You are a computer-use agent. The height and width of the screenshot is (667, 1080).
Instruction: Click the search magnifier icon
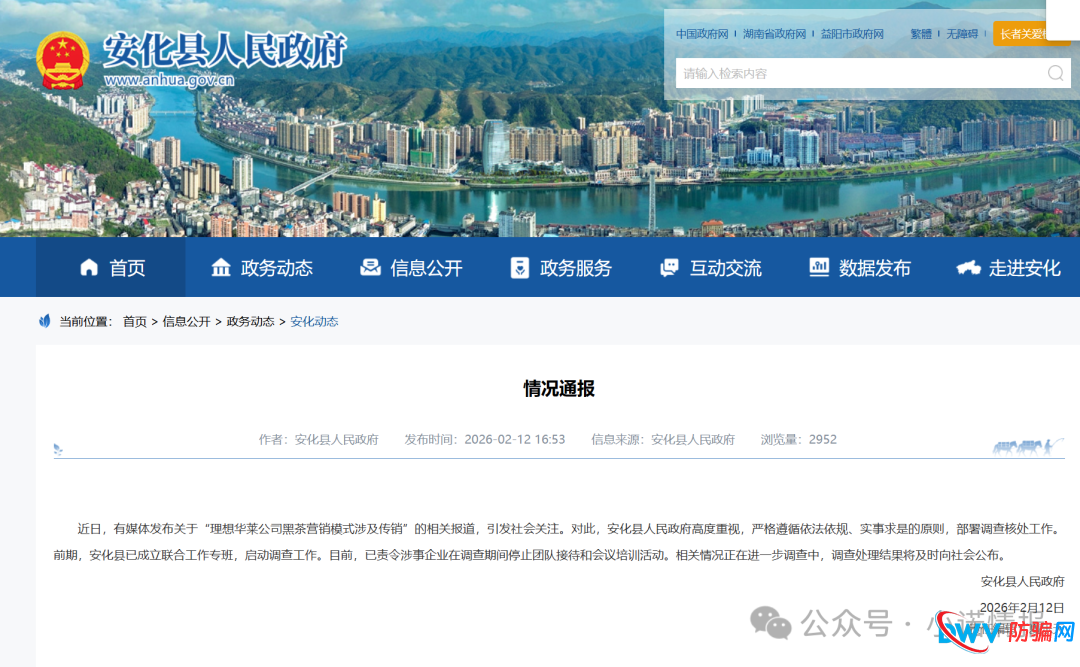(x=1055, y=73)
